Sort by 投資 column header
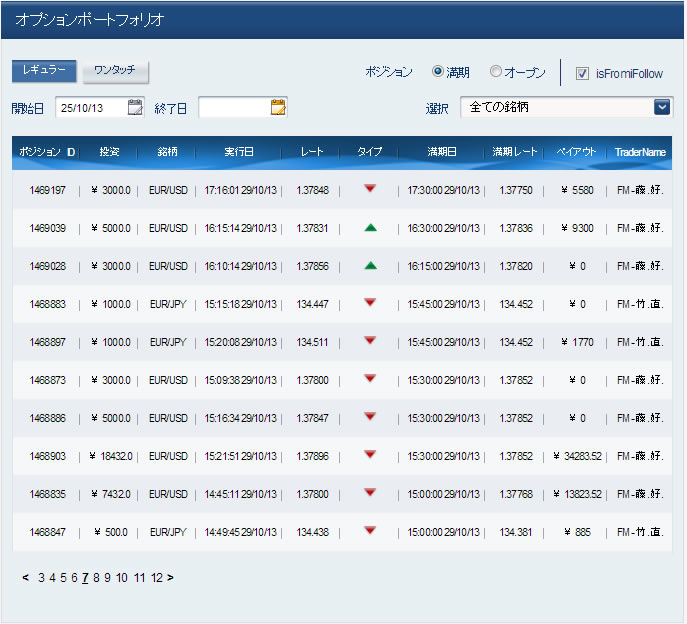 109,152
